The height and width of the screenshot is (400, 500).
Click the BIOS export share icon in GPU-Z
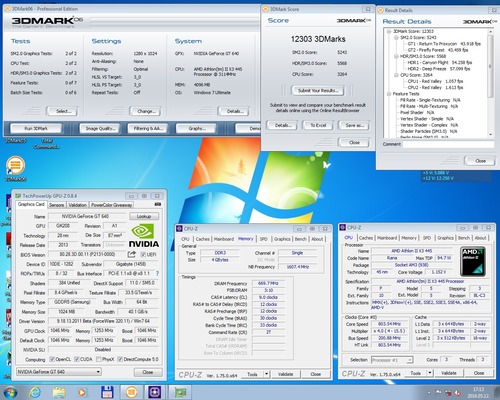click(131, 254)
